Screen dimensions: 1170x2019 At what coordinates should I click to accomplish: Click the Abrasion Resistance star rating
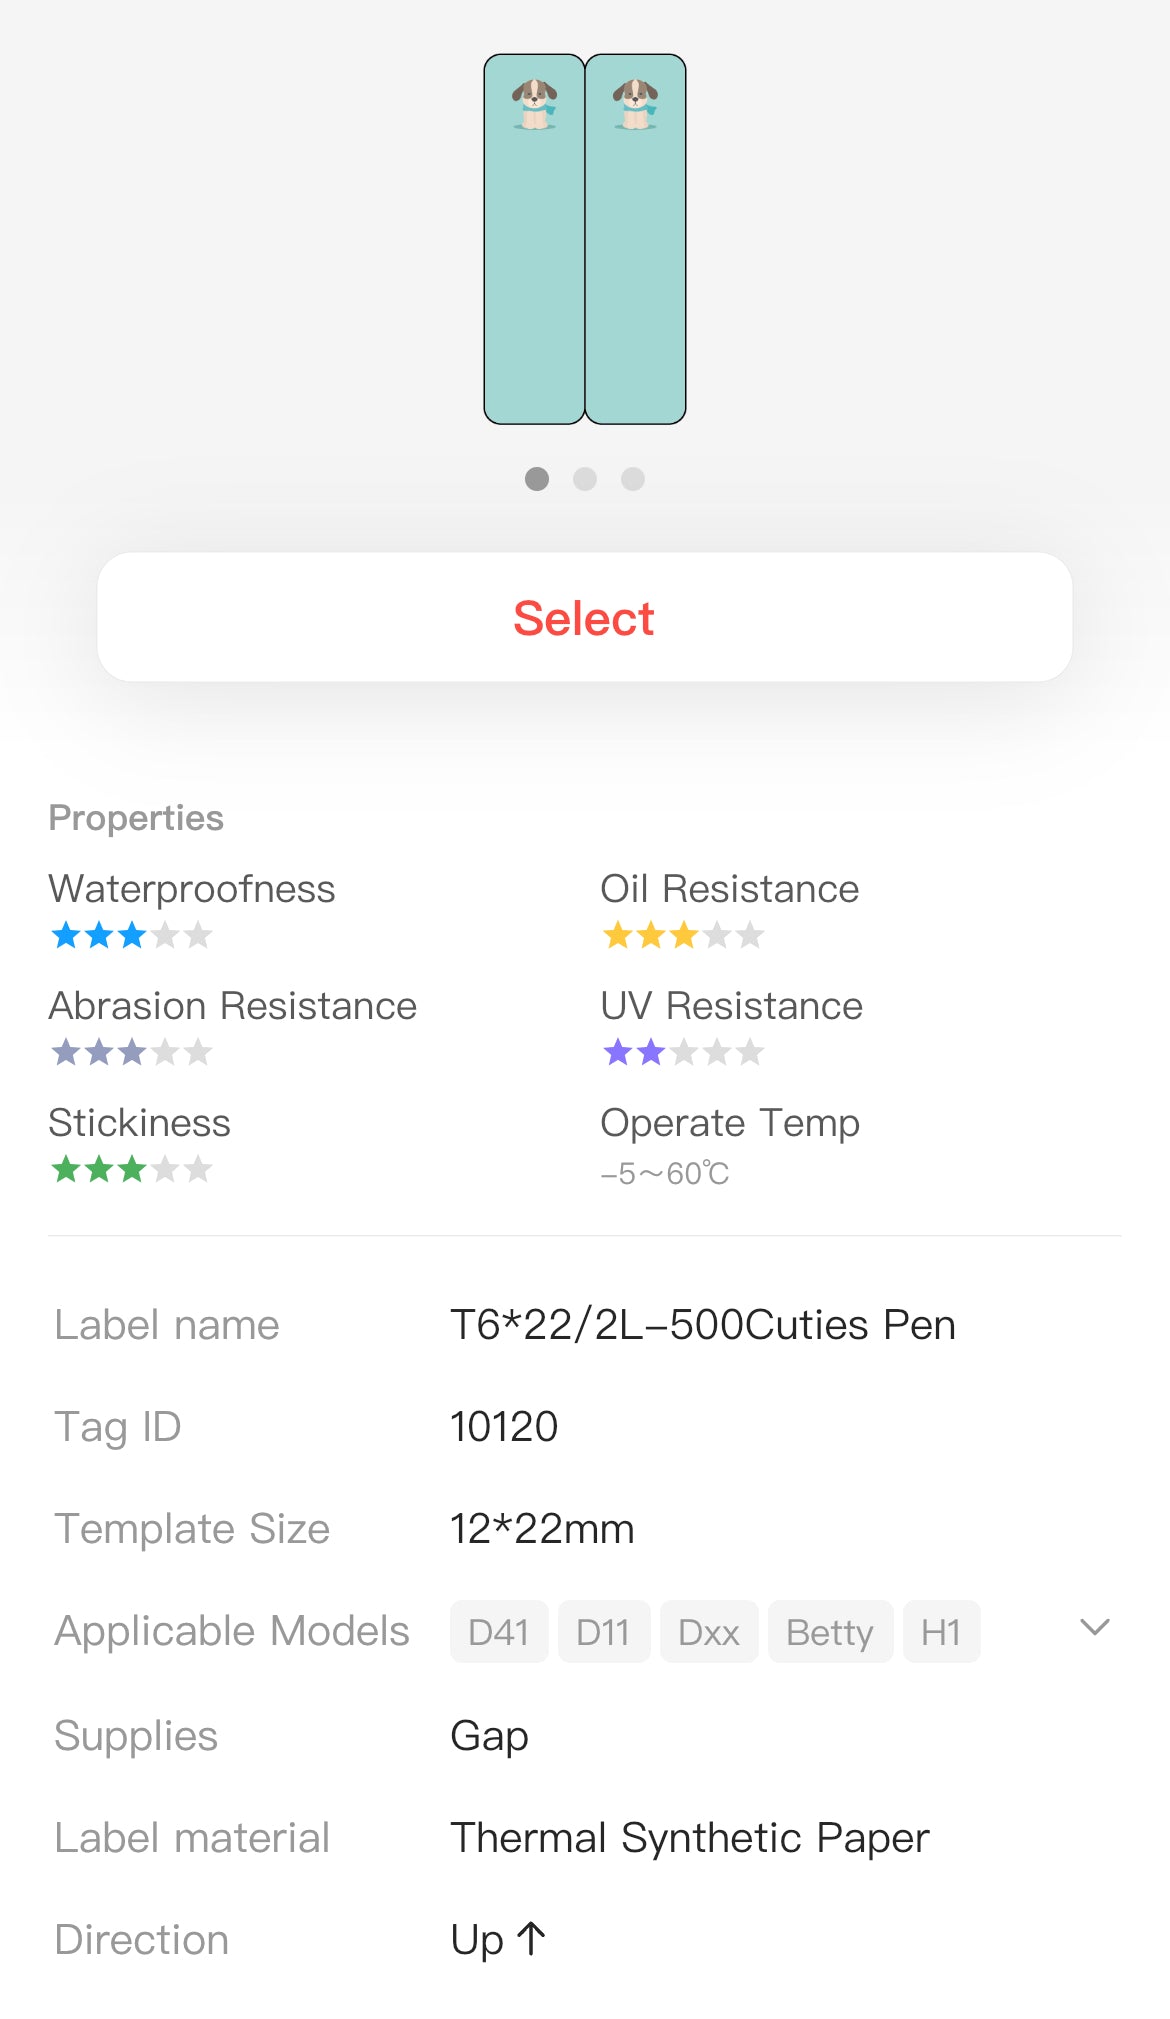pyautogui.click(x=131, y=1052)
